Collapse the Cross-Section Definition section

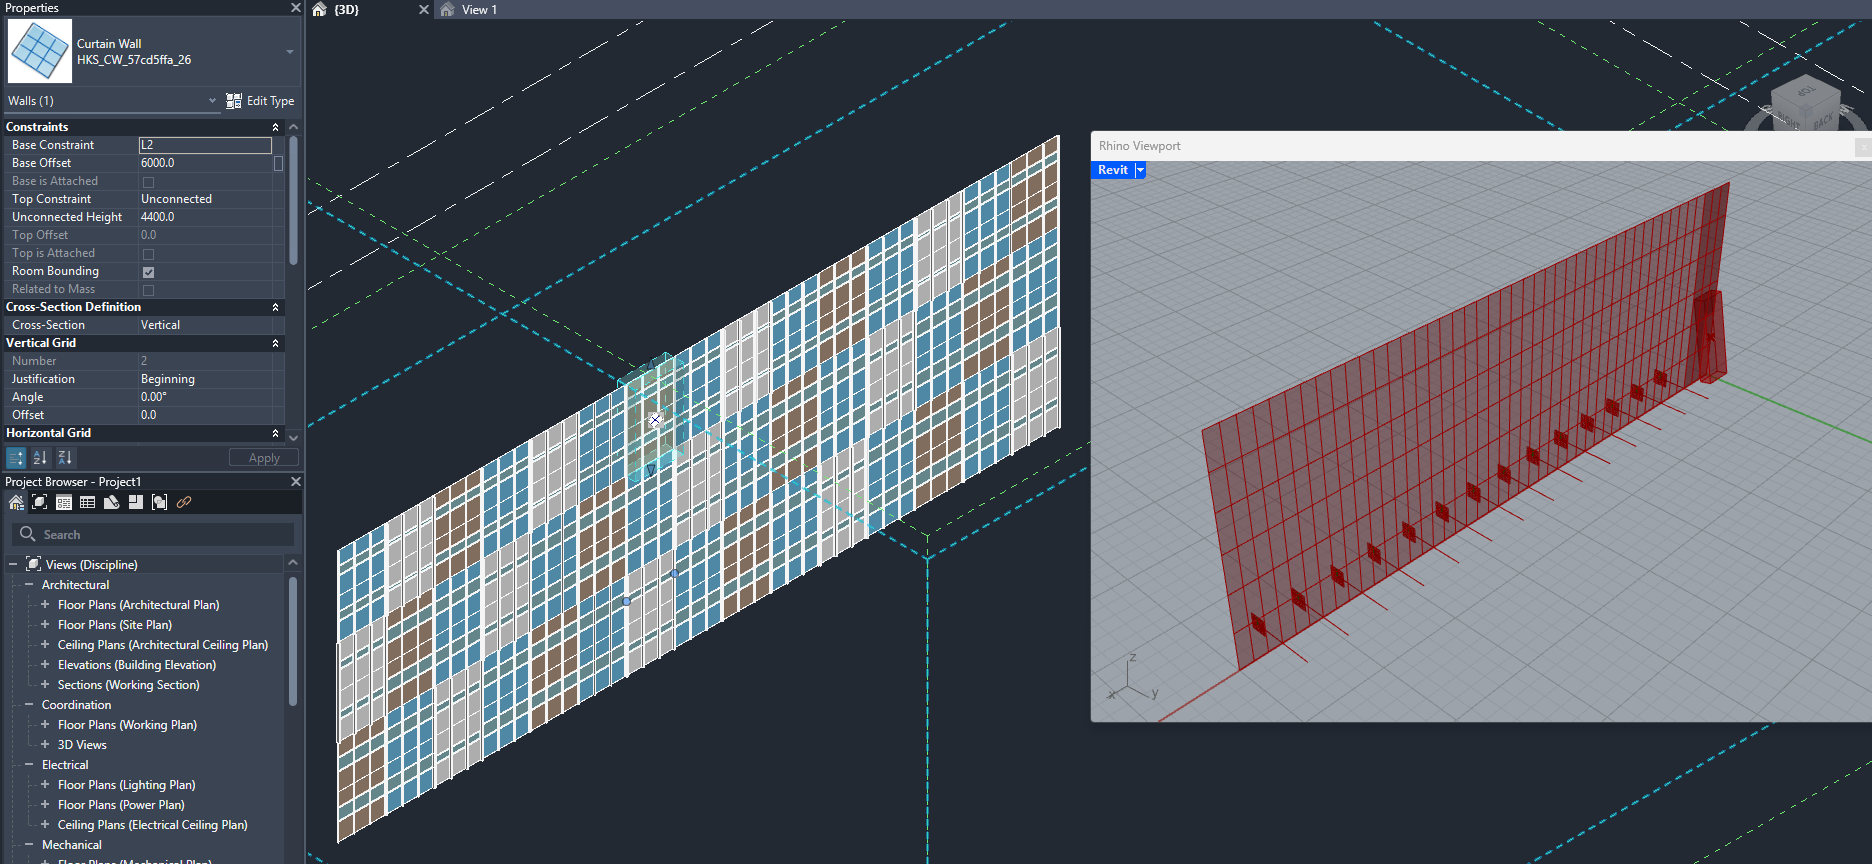coord(275,307)
